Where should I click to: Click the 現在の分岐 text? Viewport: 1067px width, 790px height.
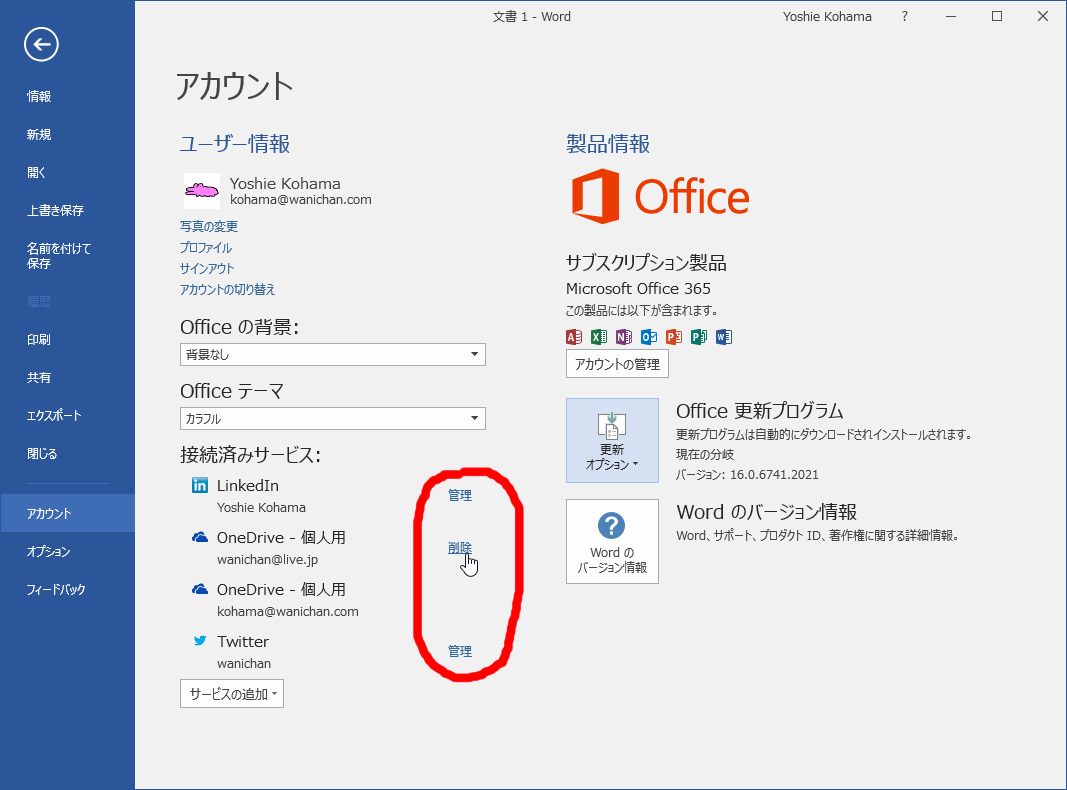tap(705, 455)
